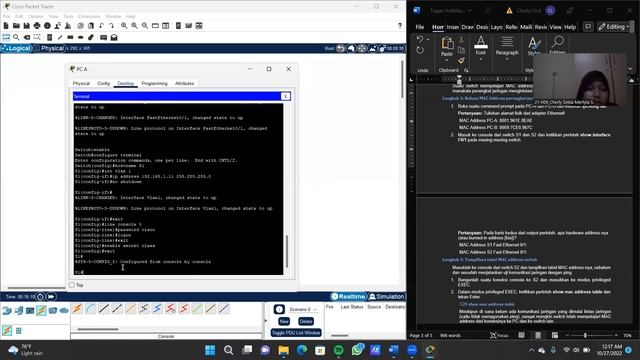The height and width of the screenshot is (360, 640).
Task: Click Undo arrow in Packet Tracer toolbar
Action: pos(101,26)
